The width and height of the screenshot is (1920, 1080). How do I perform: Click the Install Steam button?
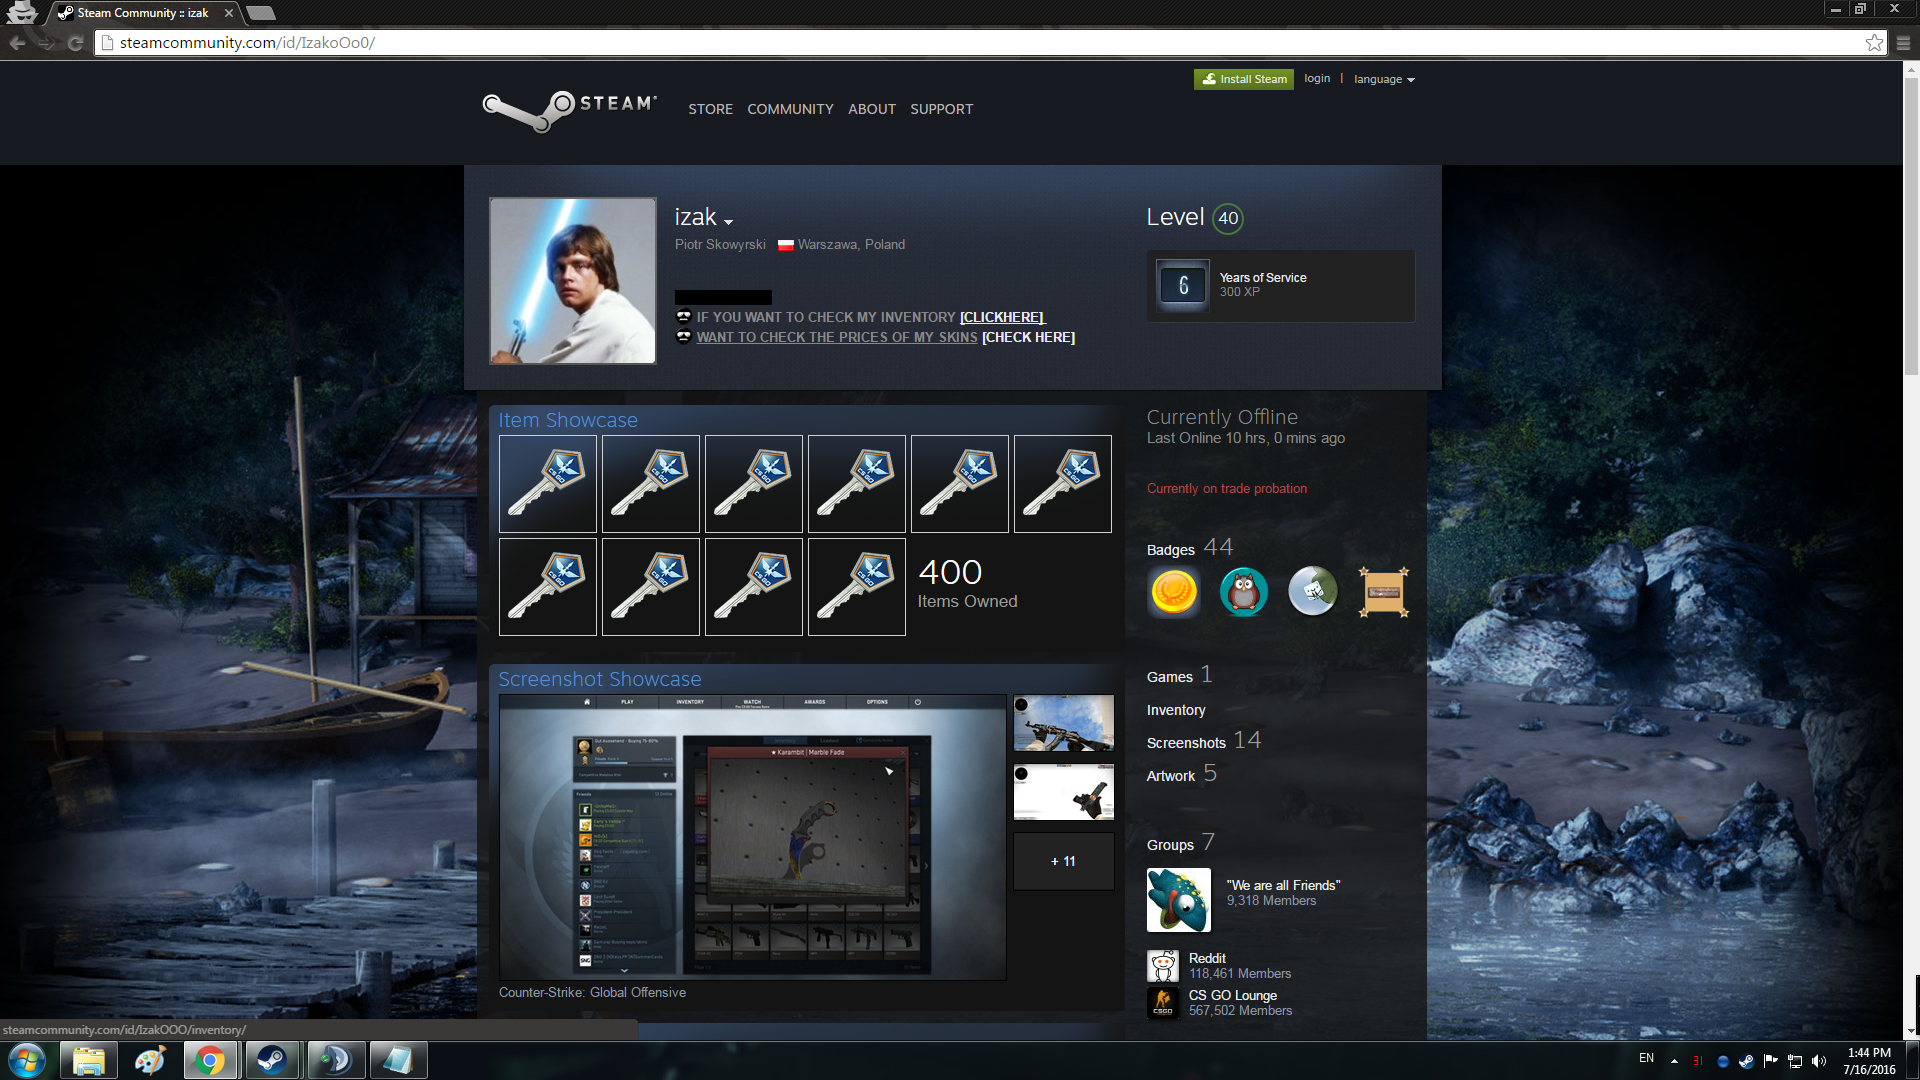click(1243, 79)
